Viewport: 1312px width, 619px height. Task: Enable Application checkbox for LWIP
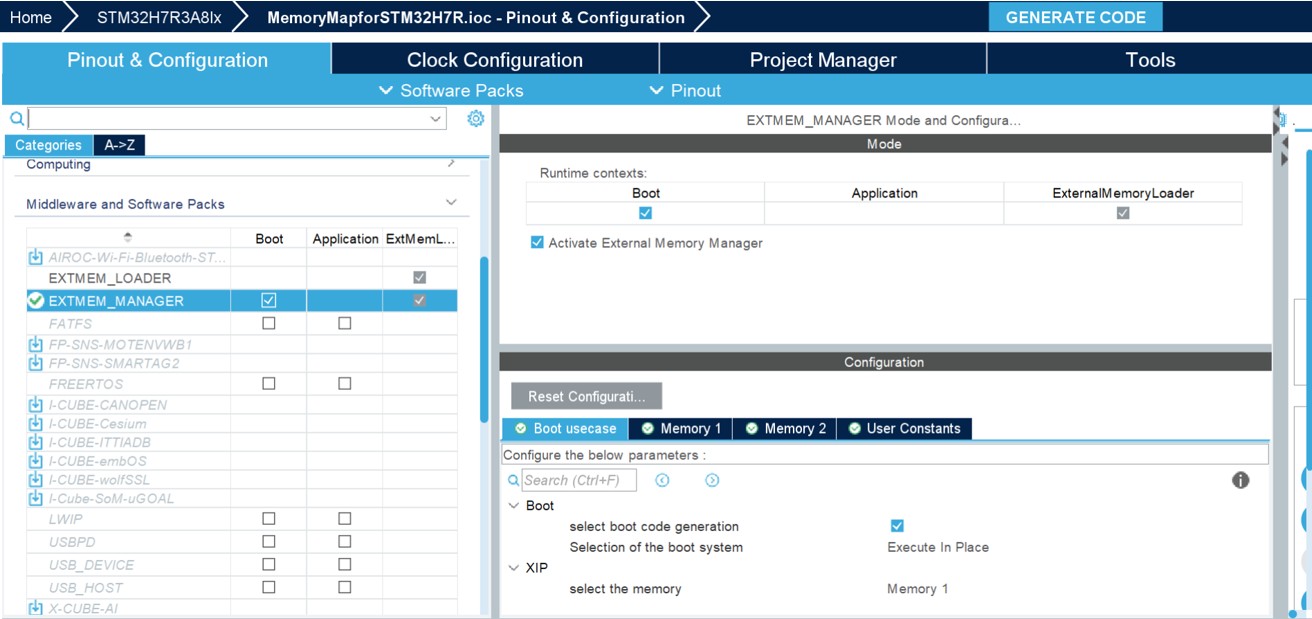click(x=344, y=519)
